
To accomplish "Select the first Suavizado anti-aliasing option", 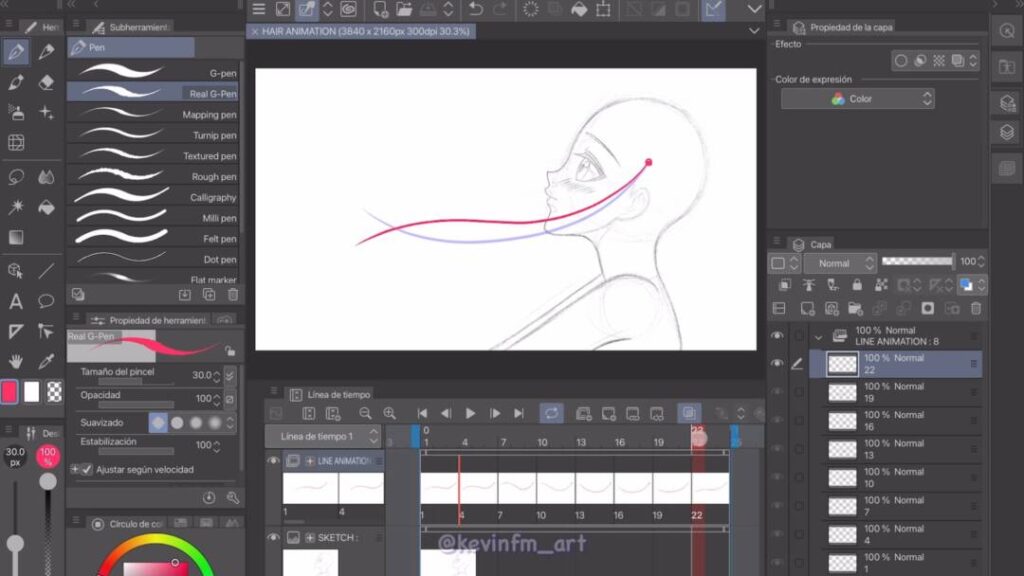I will click(x=158, y=423).
